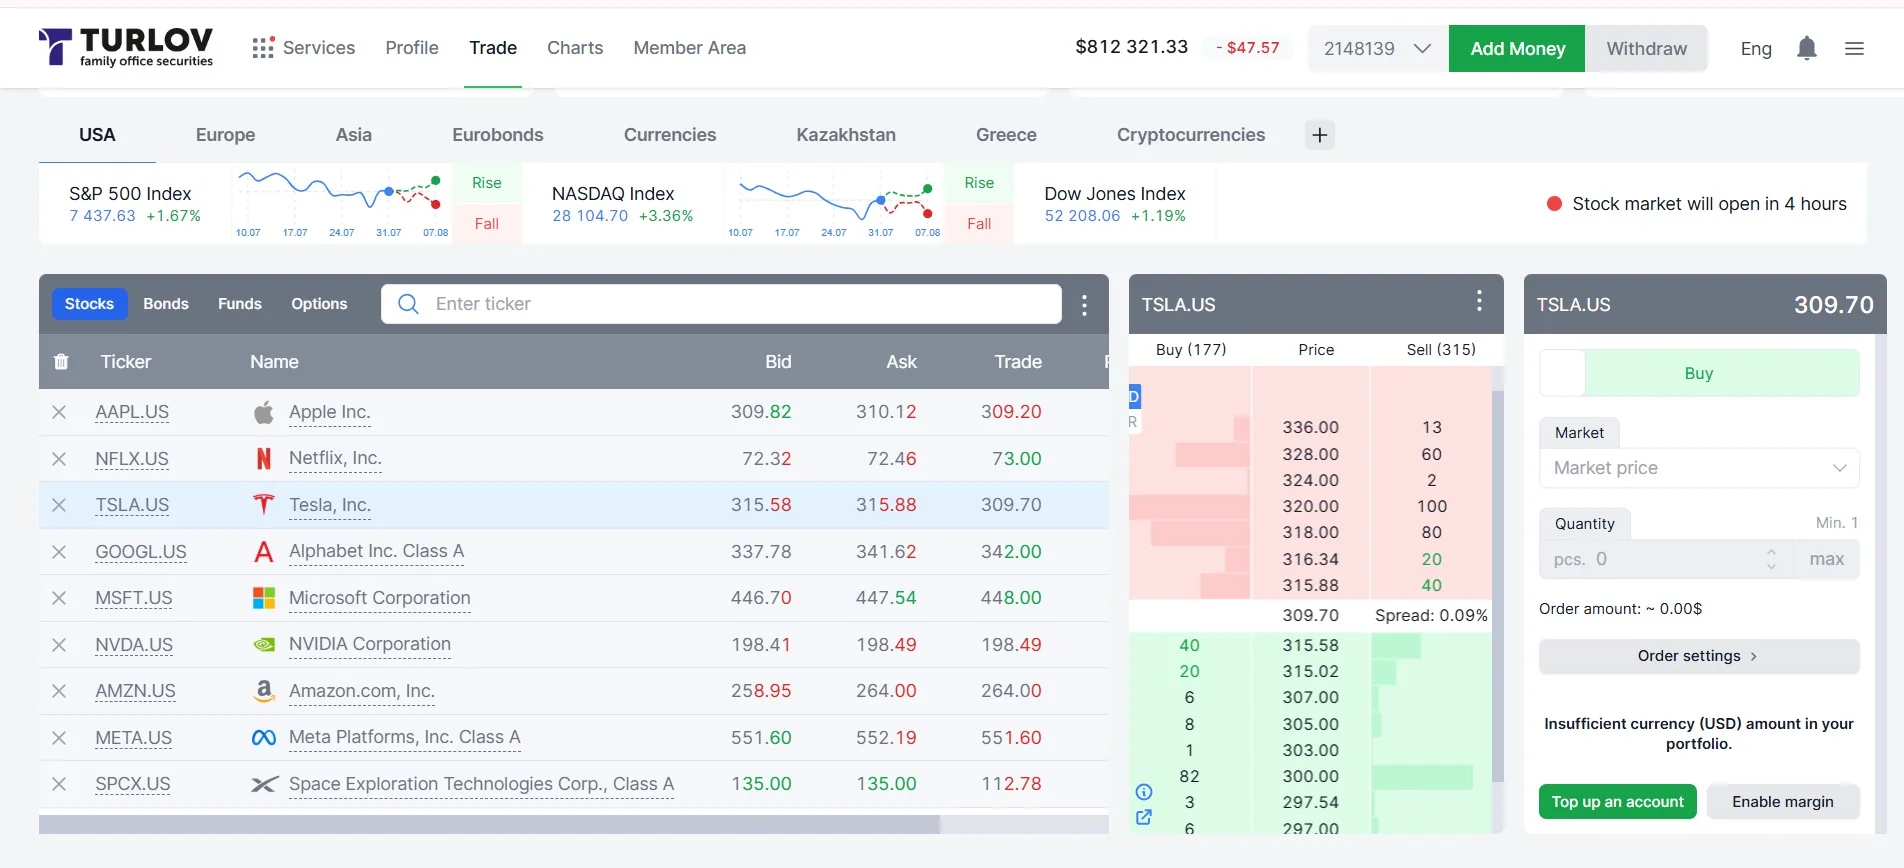Remove NVDA.US from the watchlist
Viewport: 1904px width, 868px height.
pyautogui.click(x=59, y=645)
